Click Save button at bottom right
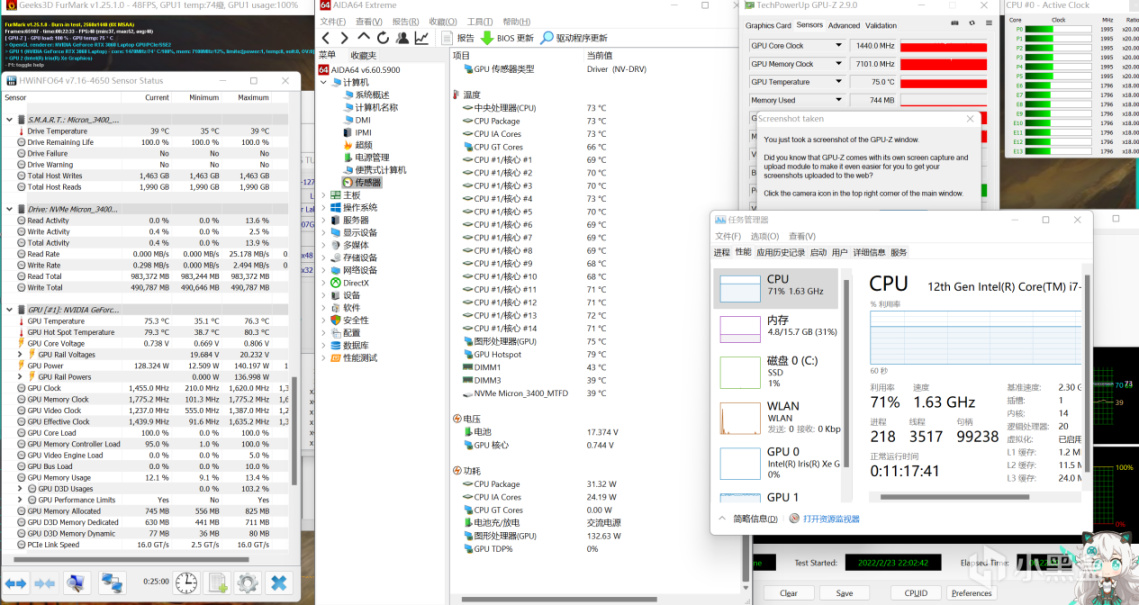Image resolution: width=1139 pixels, height=605 pixels. 844,593
